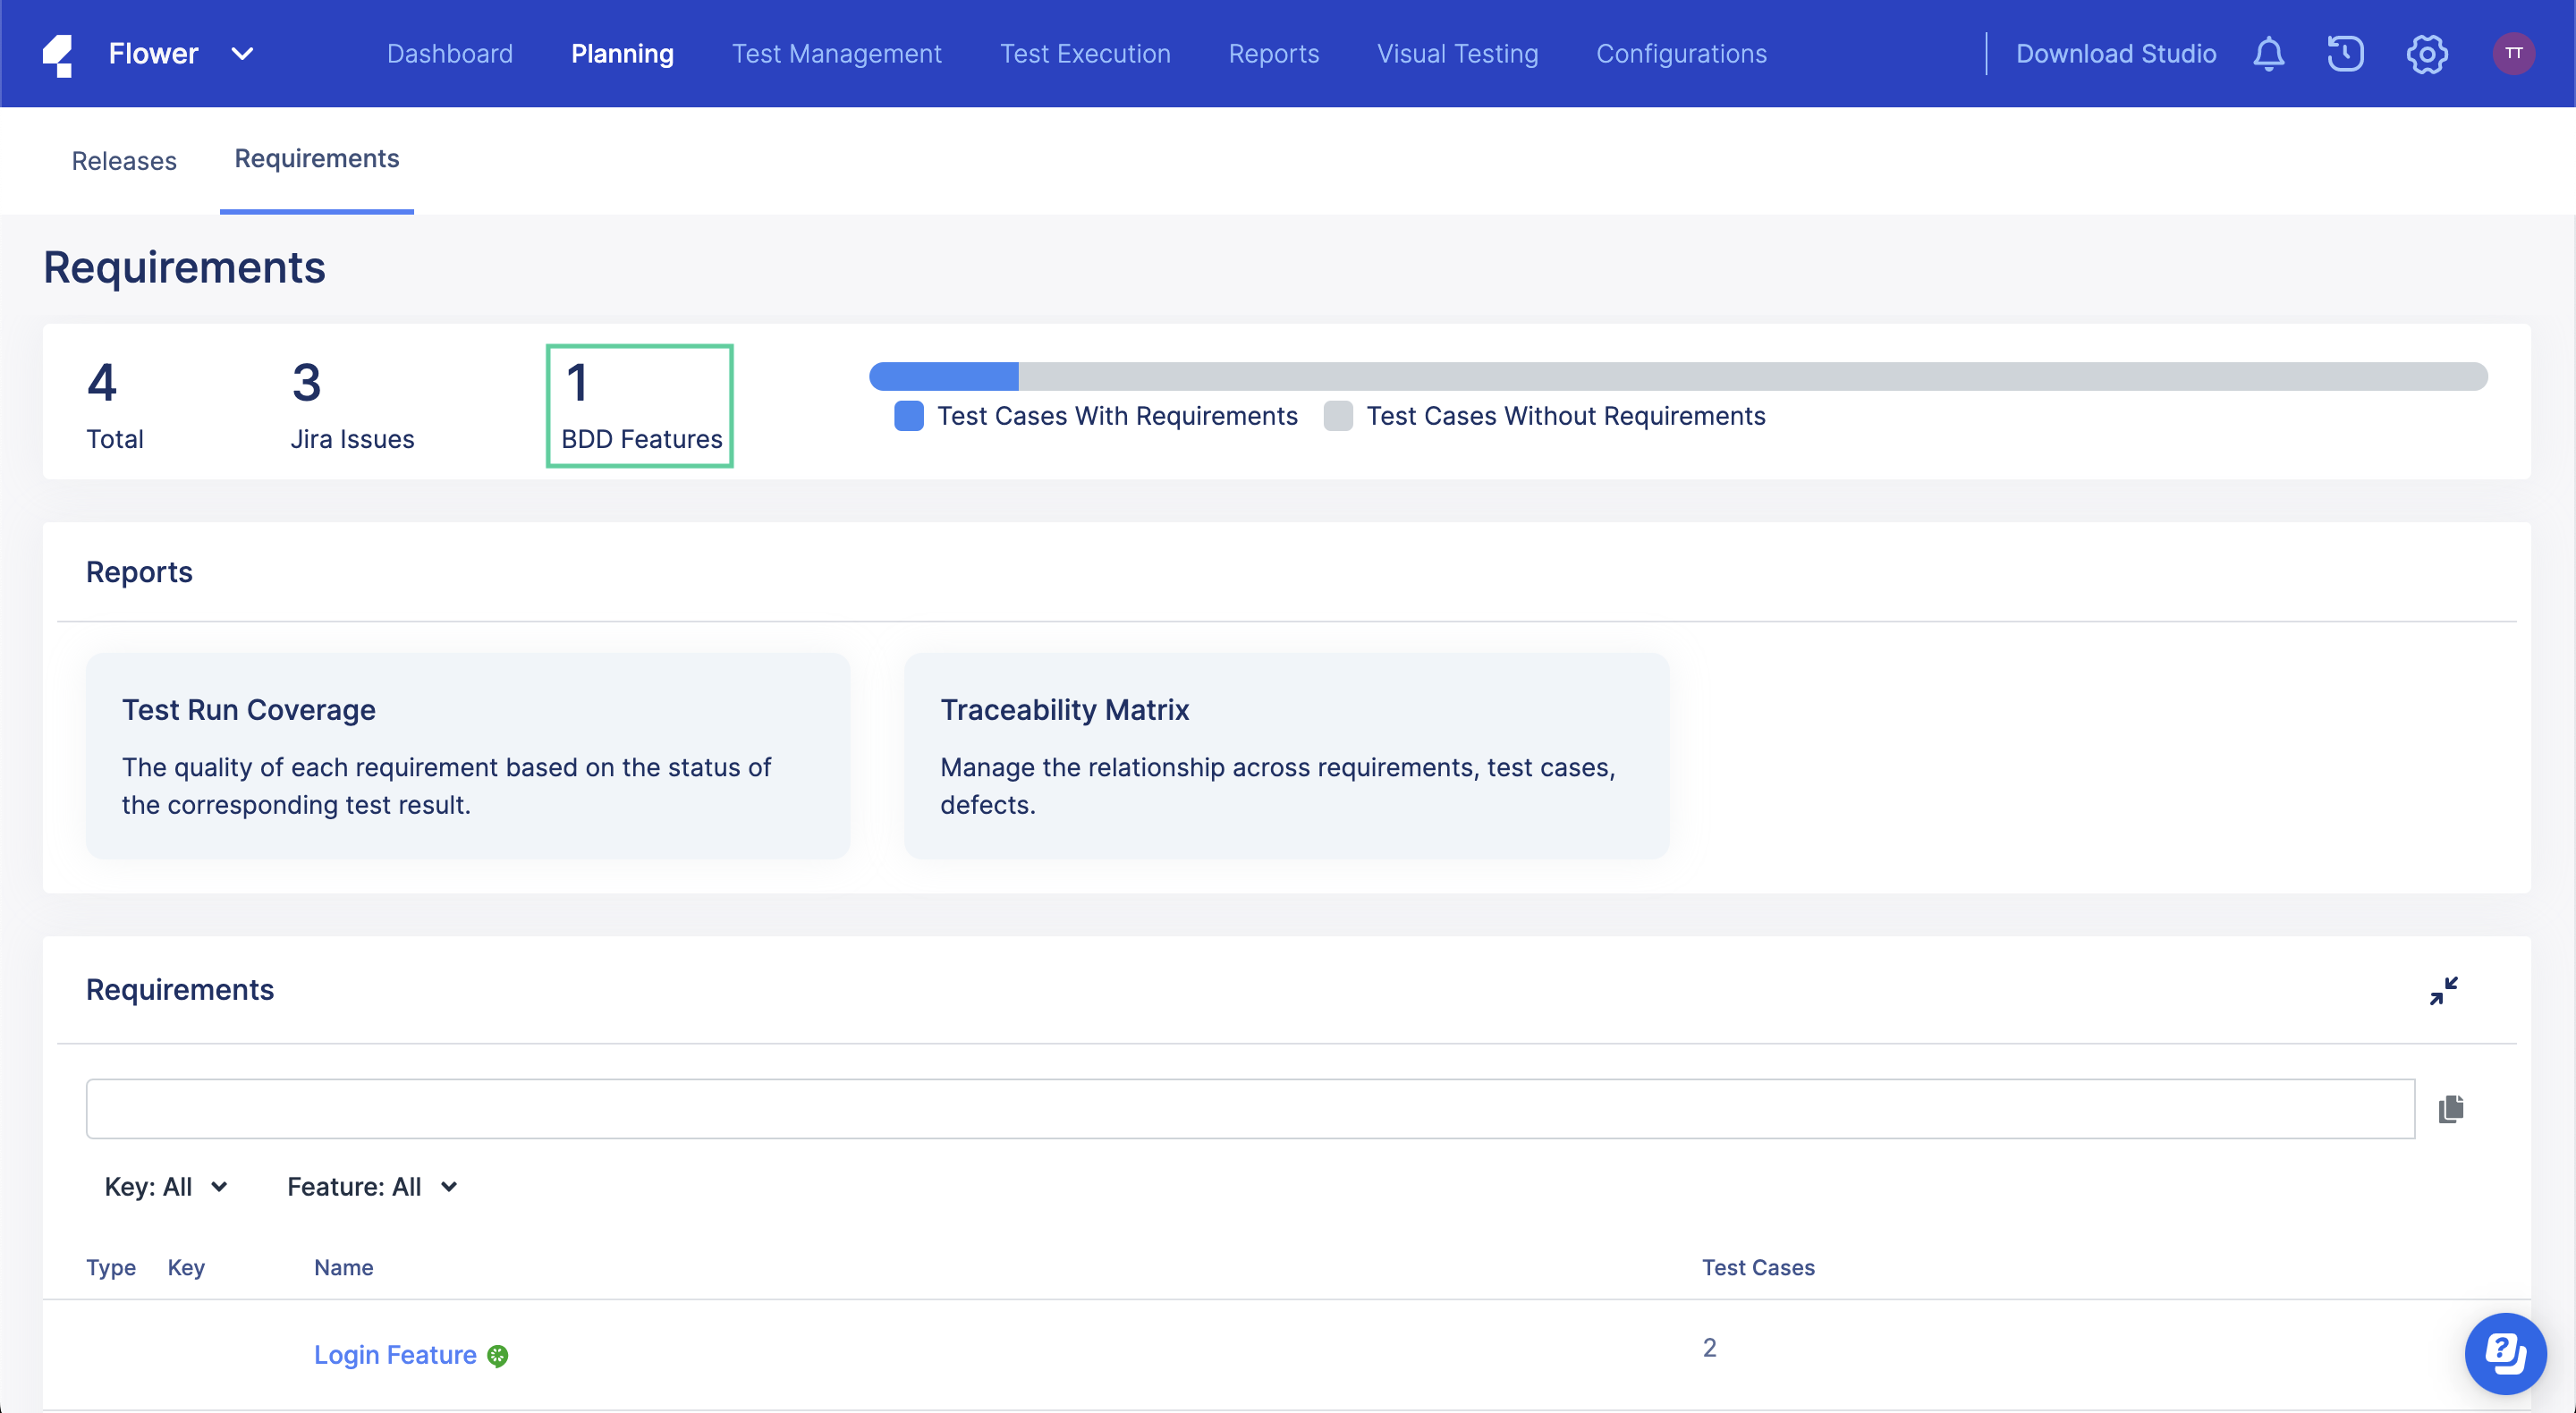Select the Requirements tab
2576x1413 pixels.
pos(317,158)
